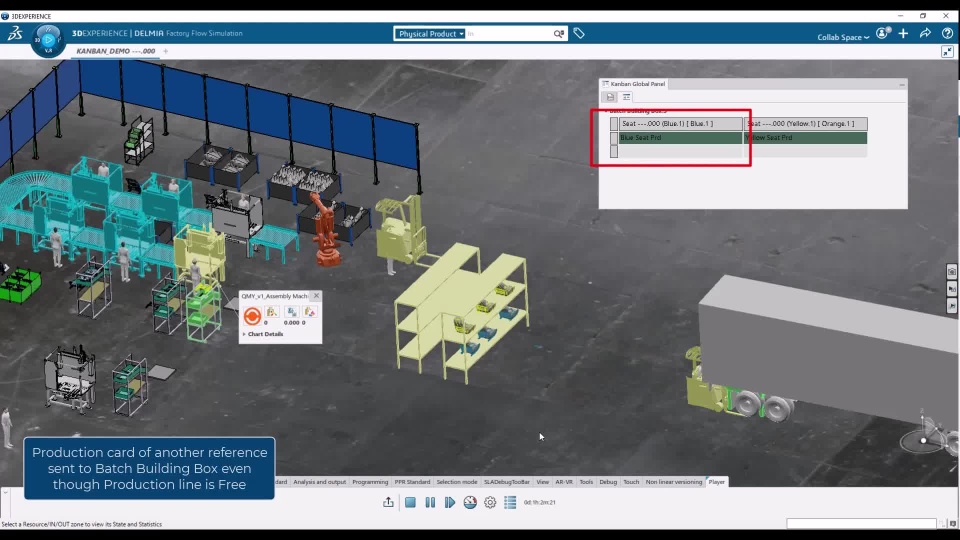Click the Share arrow icon

pos(925,34)
